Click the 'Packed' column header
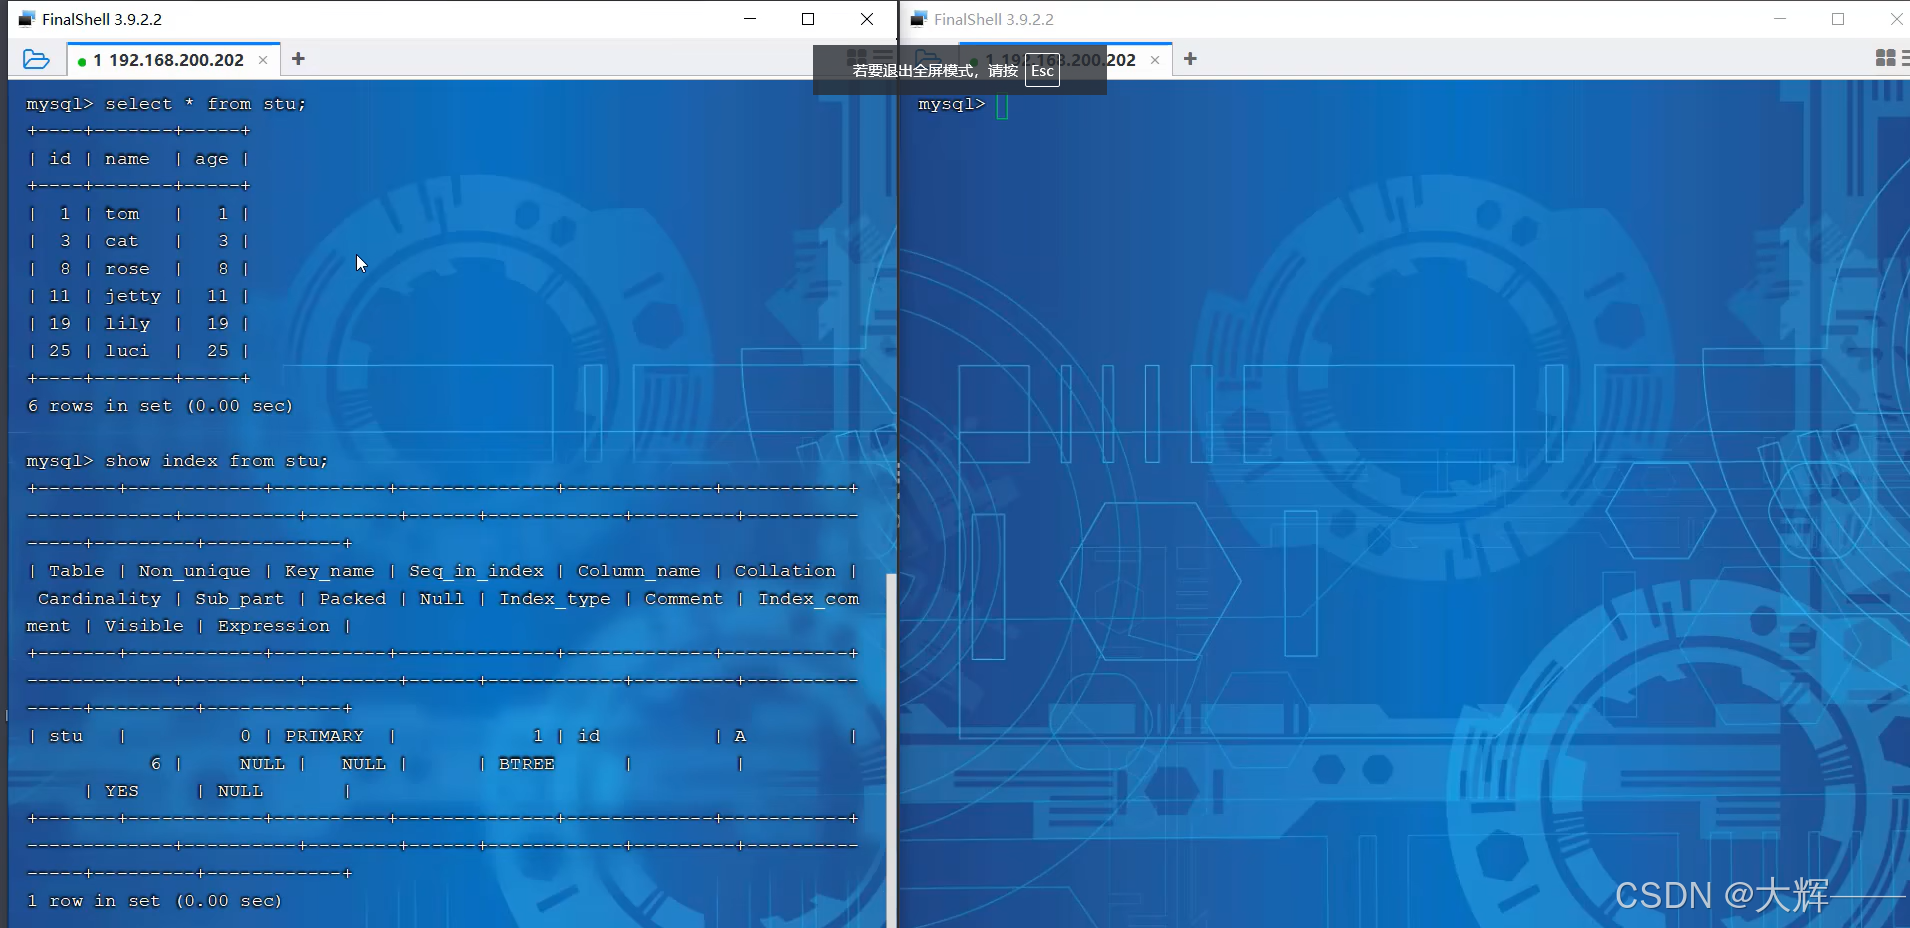Screen dimensions: 1910x928 pyautogui.click(x=352, y=599)
